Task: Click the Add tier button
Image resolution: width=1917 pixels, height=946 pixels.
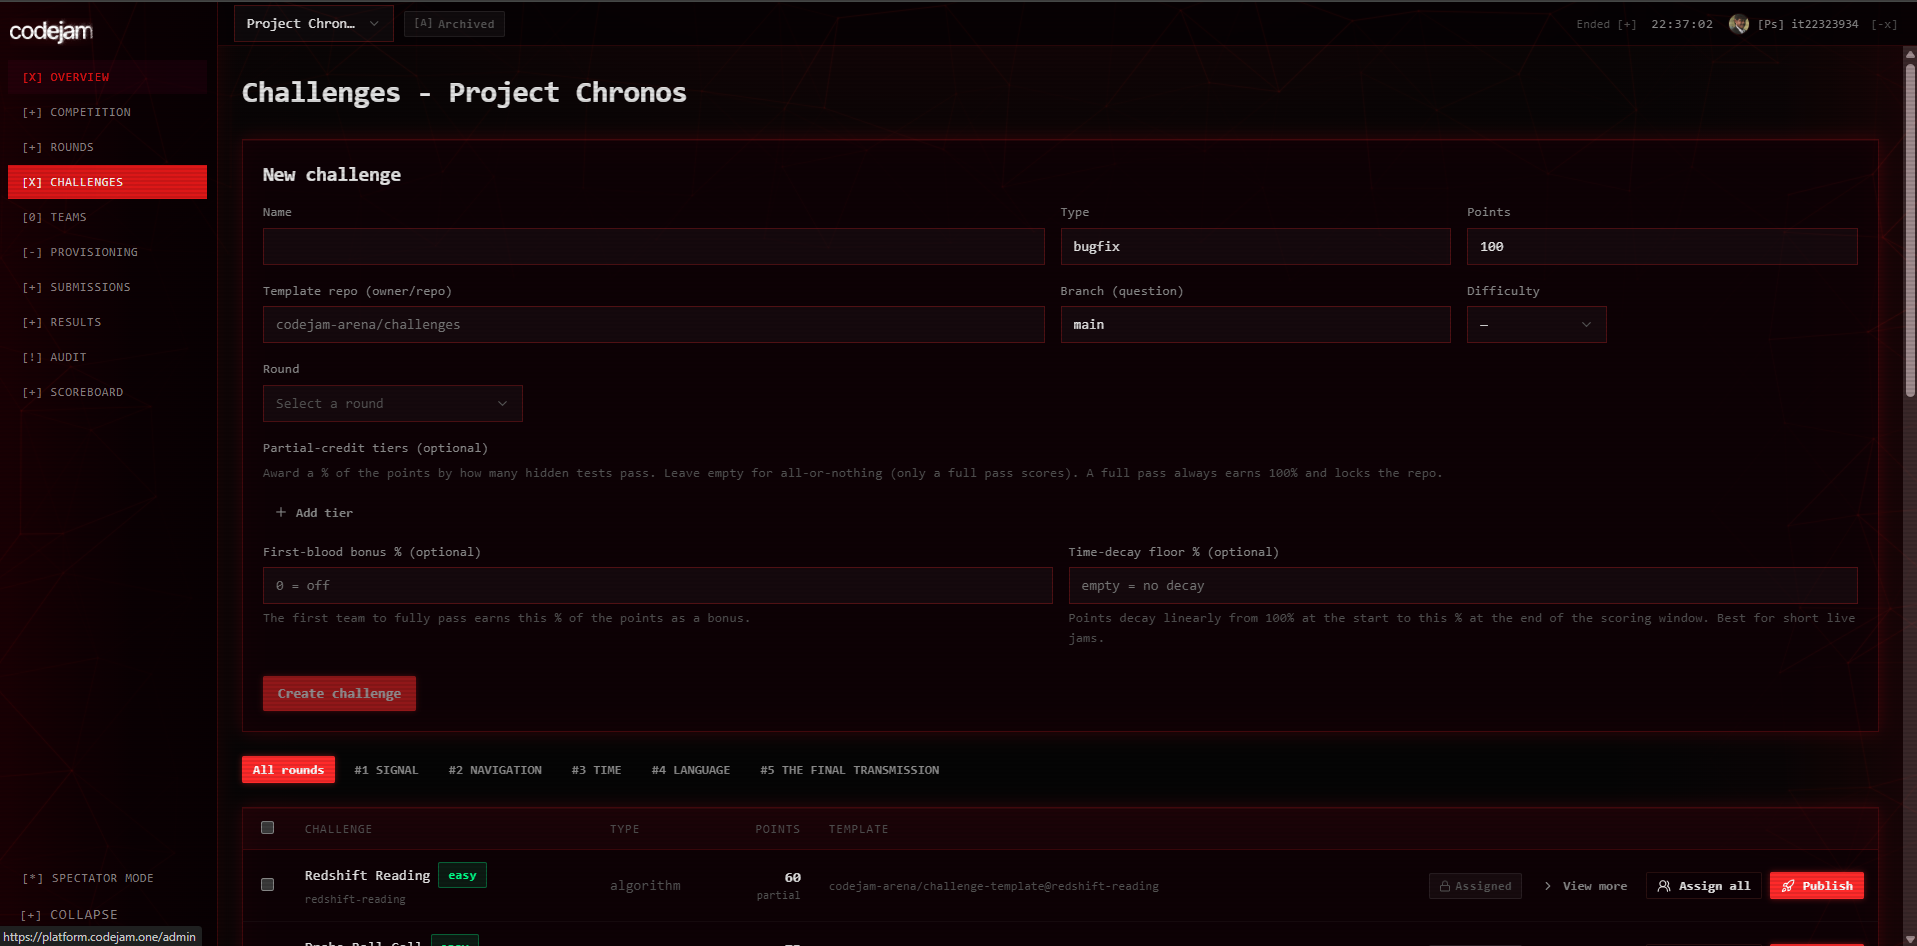Action: click(x=314, y=513)
